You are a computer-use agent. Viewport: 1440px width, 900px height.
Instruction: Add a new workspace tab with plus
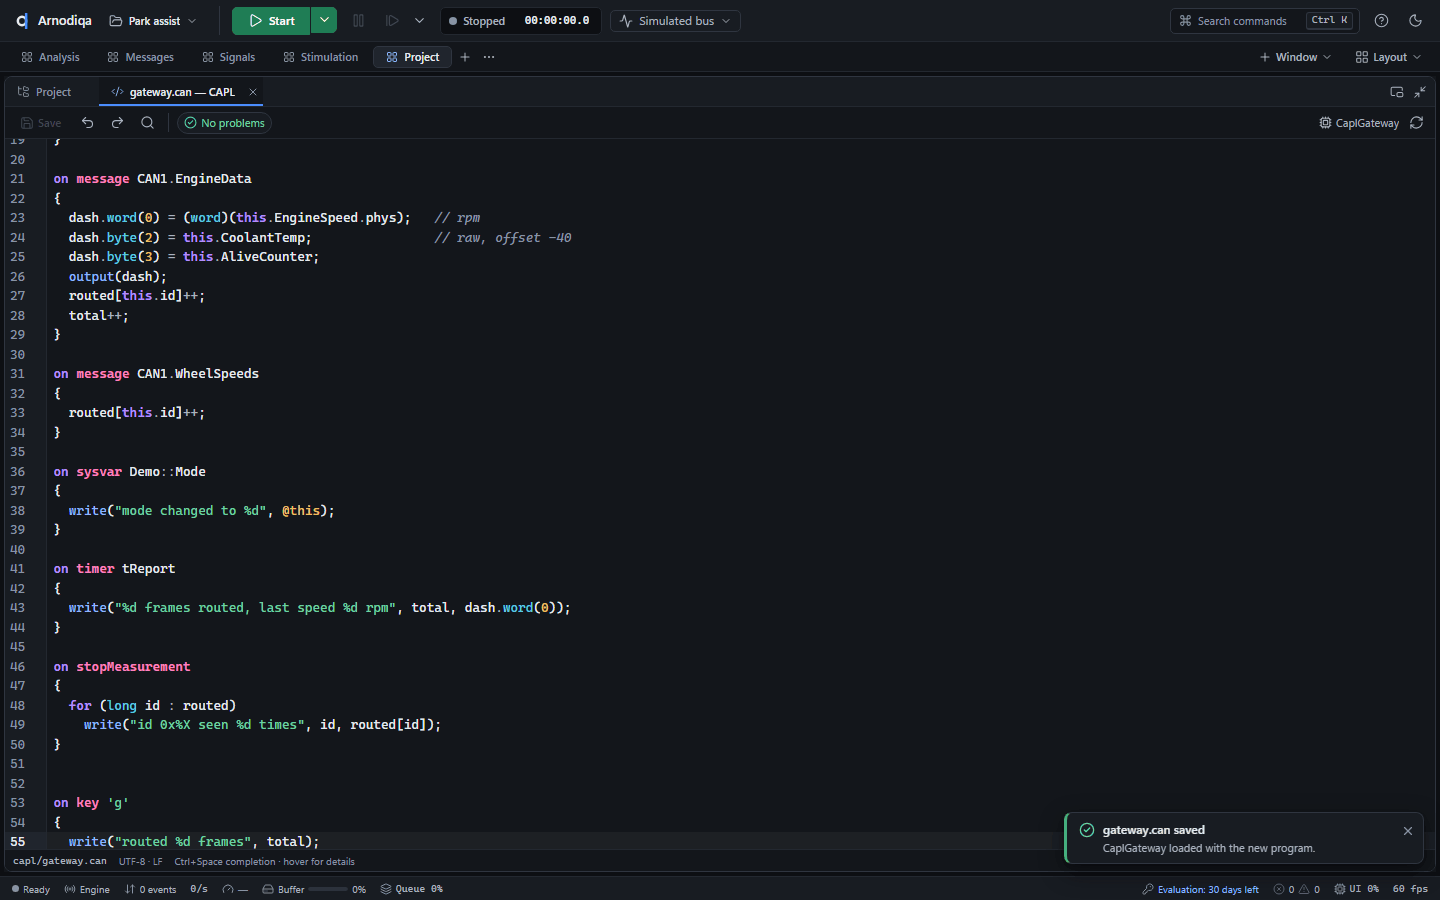(465, 57)
